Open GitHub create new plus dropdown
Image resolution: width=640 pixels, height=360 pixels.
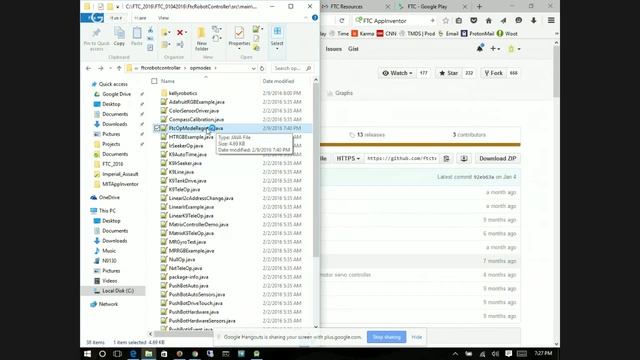pyautogui.click(x=495, y=49)
